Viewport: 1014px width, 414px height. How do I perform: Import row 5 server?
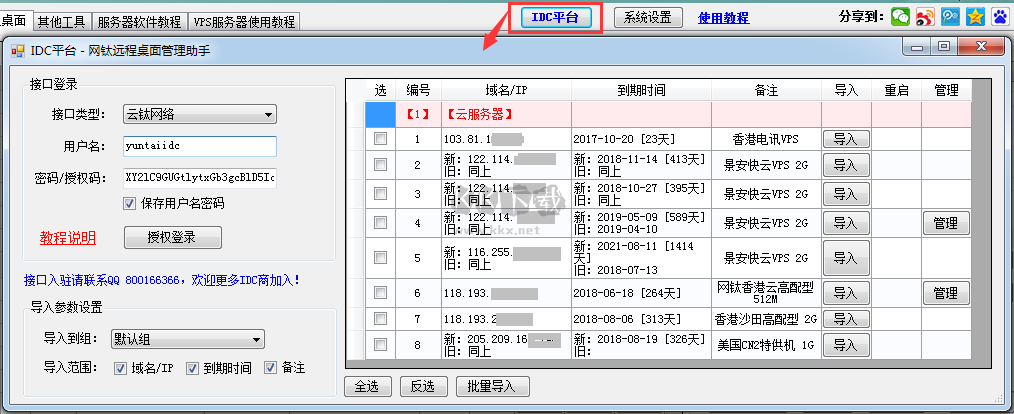[x=846, y=258]
